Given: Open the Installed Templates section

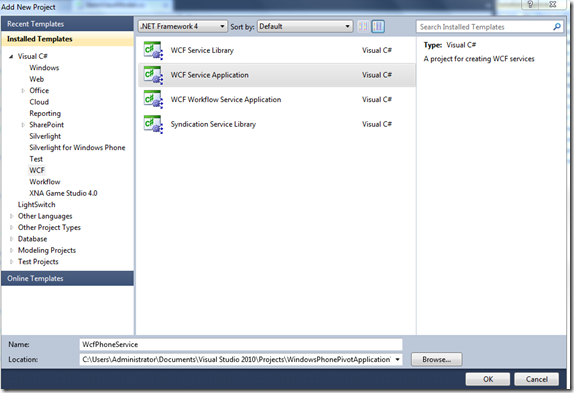Looking at the screenshot, I should (67, 39).
